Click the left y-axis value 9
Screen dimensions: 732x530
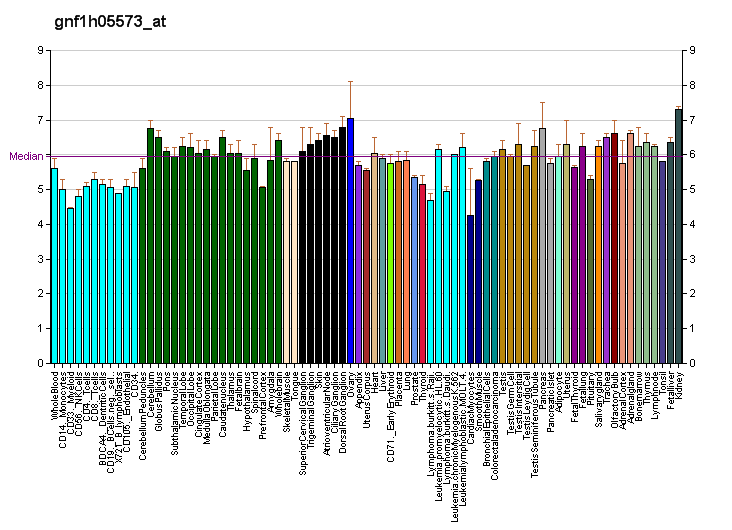click(x=39, y=50)
